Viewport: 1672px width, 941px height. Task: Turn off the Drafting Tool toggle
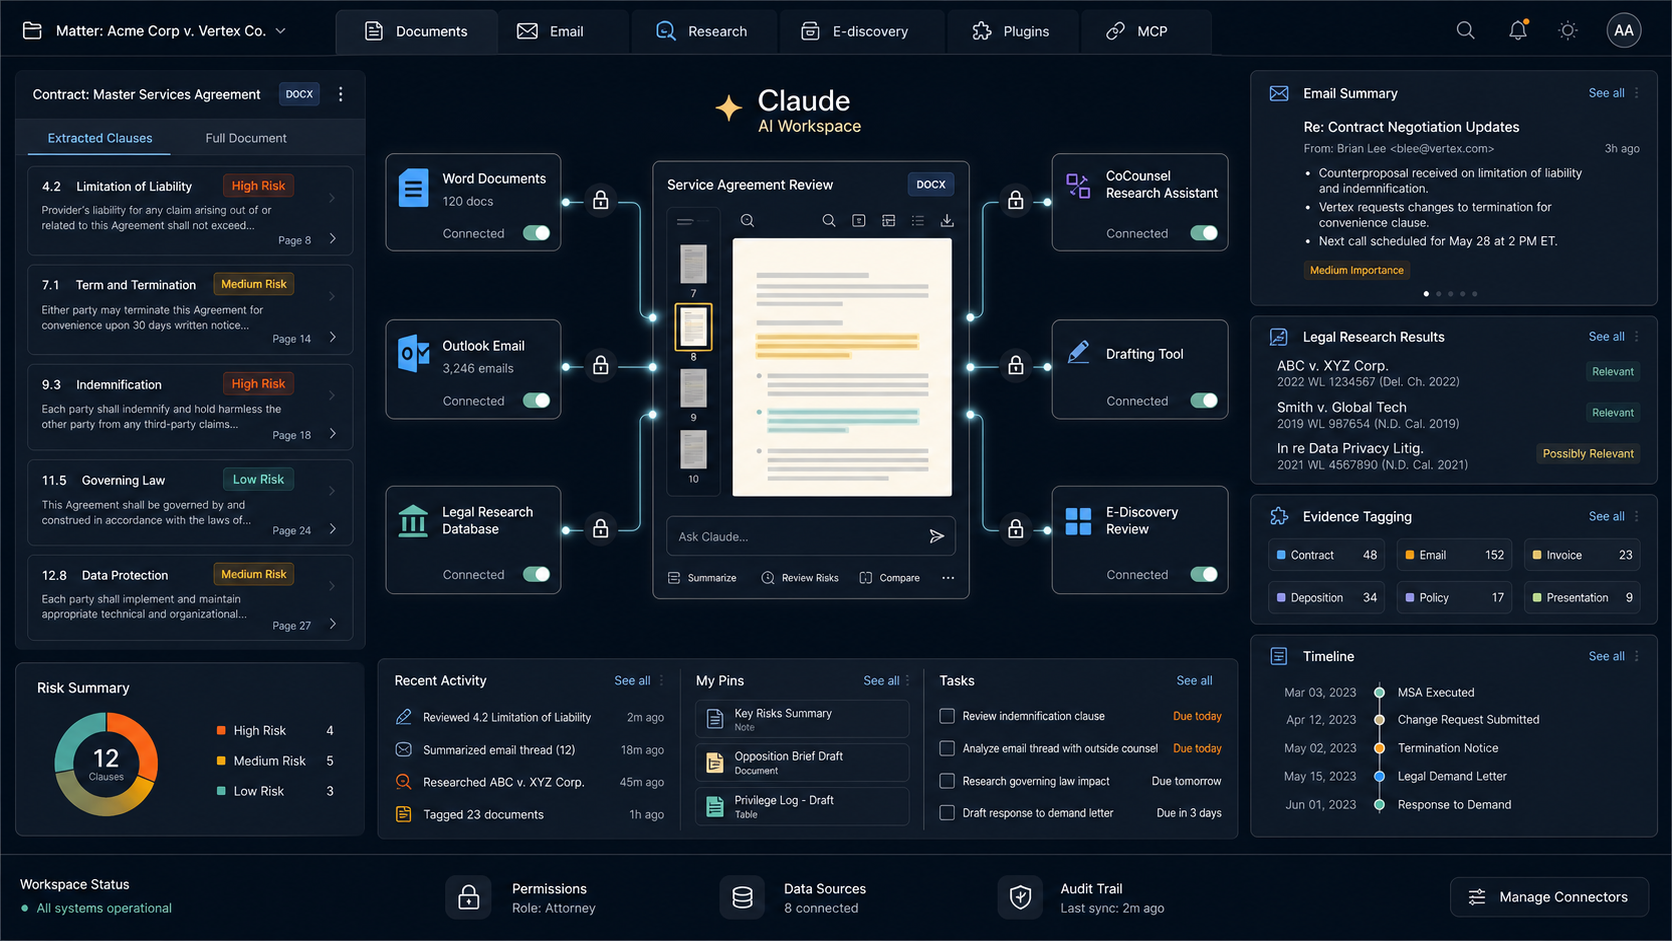pyautogui.click(x=1204, y=401)
